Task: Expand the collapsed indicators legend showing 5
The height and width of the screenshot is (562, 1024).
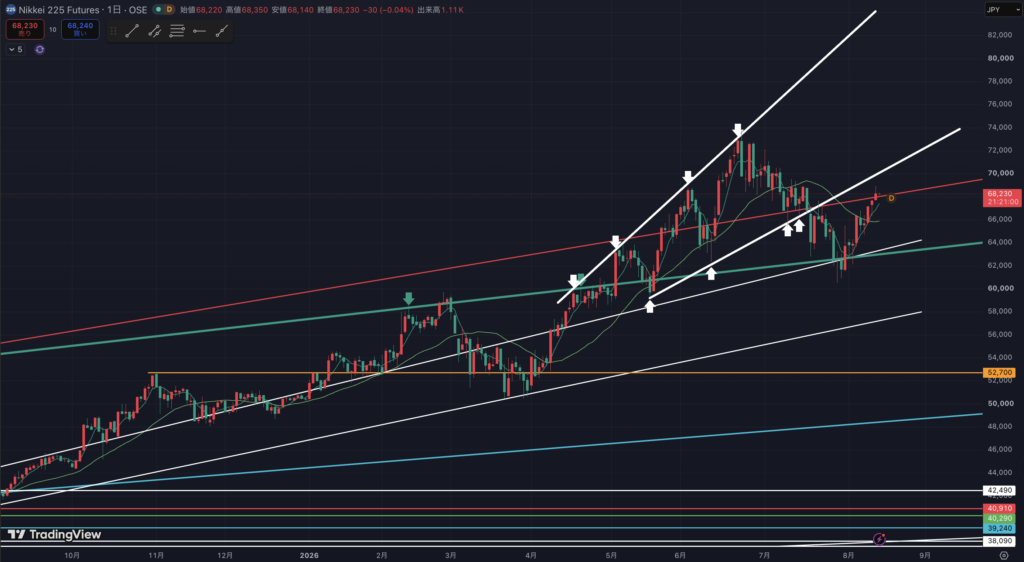Action: [15, 50]
